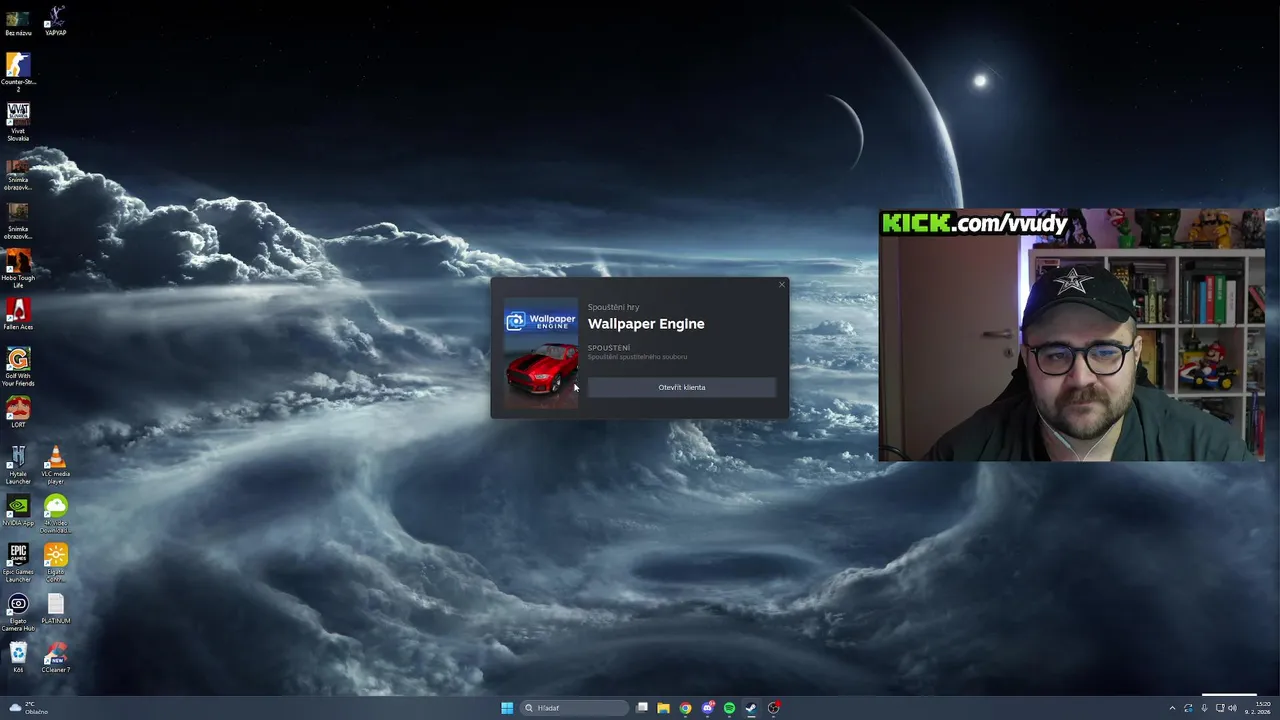Select the NVIDIA App desktop icon
This screenshot has height=720, width=1280.
pyautogui.click(x=18, y=511)
